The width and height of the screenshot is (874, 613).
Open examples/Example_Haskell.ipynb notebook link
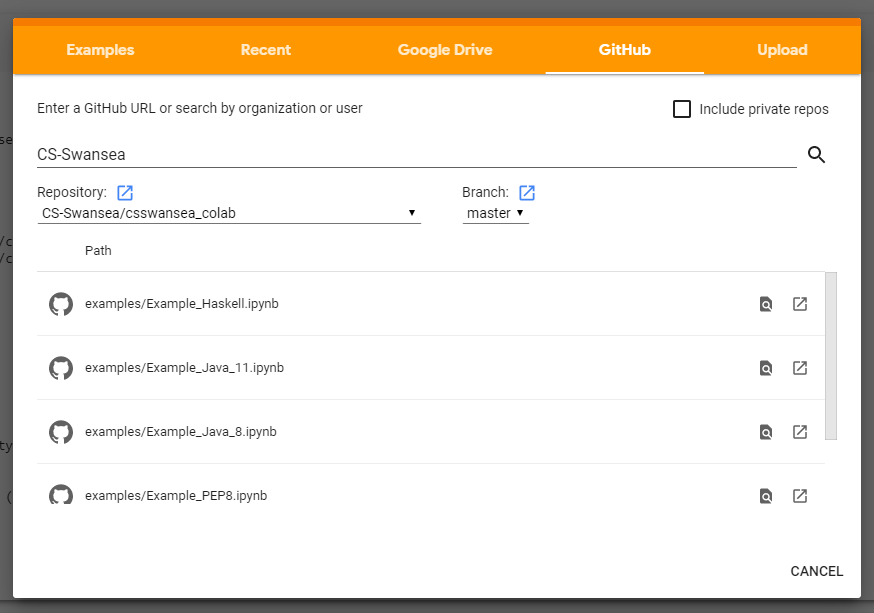182,304
